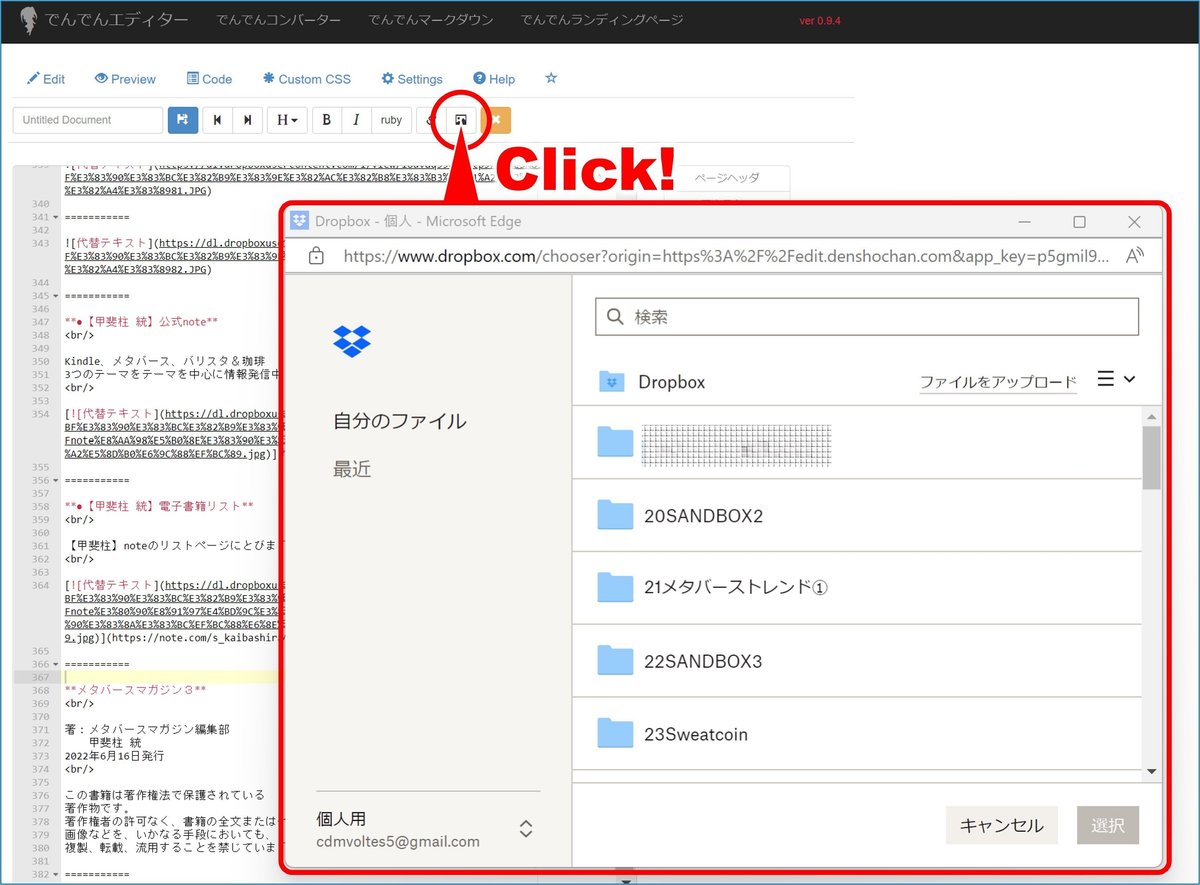
Task: Click the Dropbox breadcrumb label
Action: click(671, 382)
